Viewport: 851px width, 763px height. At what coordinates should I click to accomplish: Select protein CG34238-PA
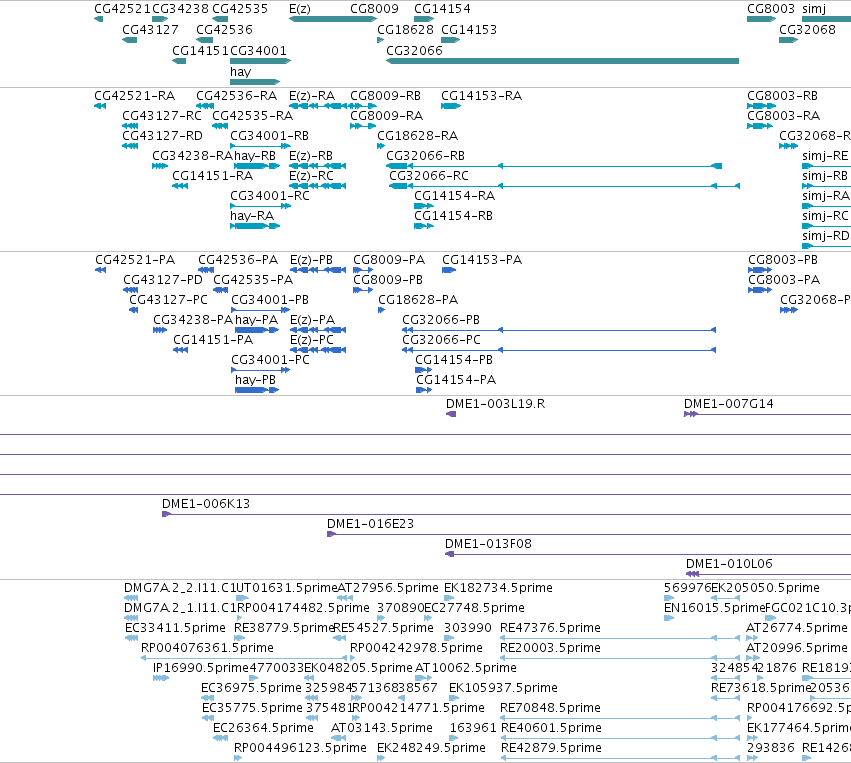click(160, 330)
